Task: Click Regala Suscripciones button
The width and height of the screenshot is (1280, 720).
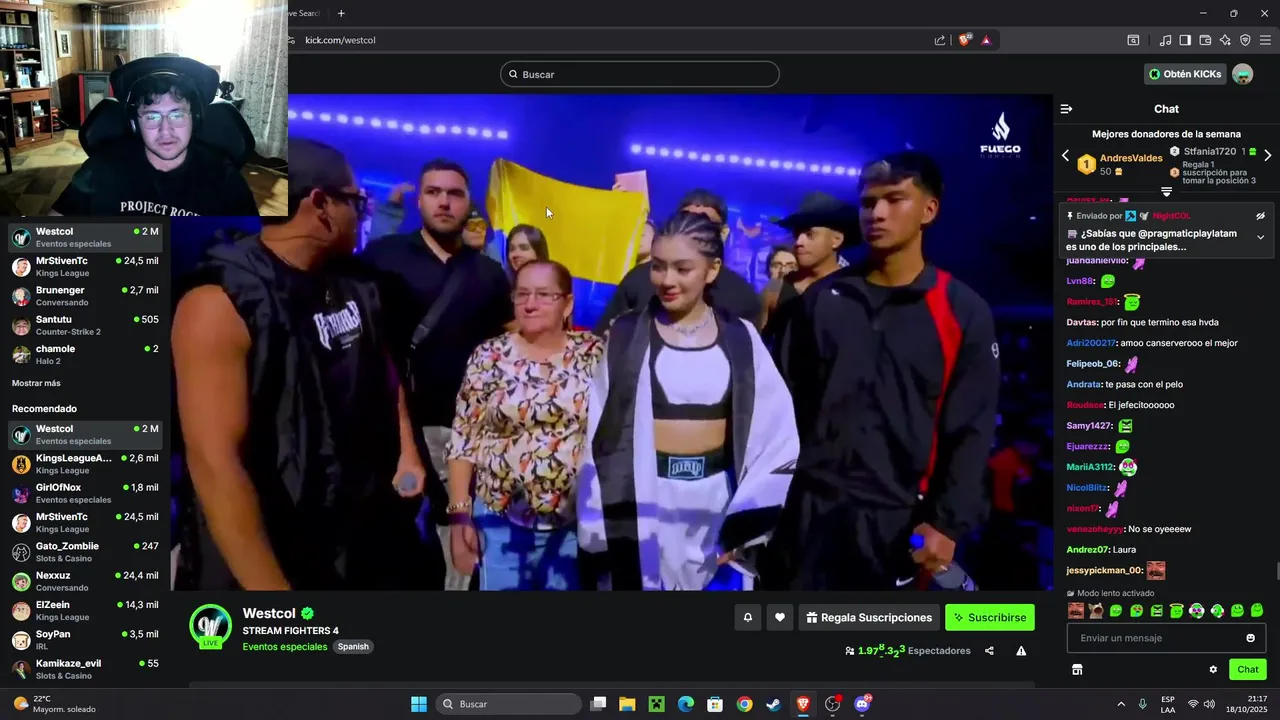Action: click(x=869, y=618)
